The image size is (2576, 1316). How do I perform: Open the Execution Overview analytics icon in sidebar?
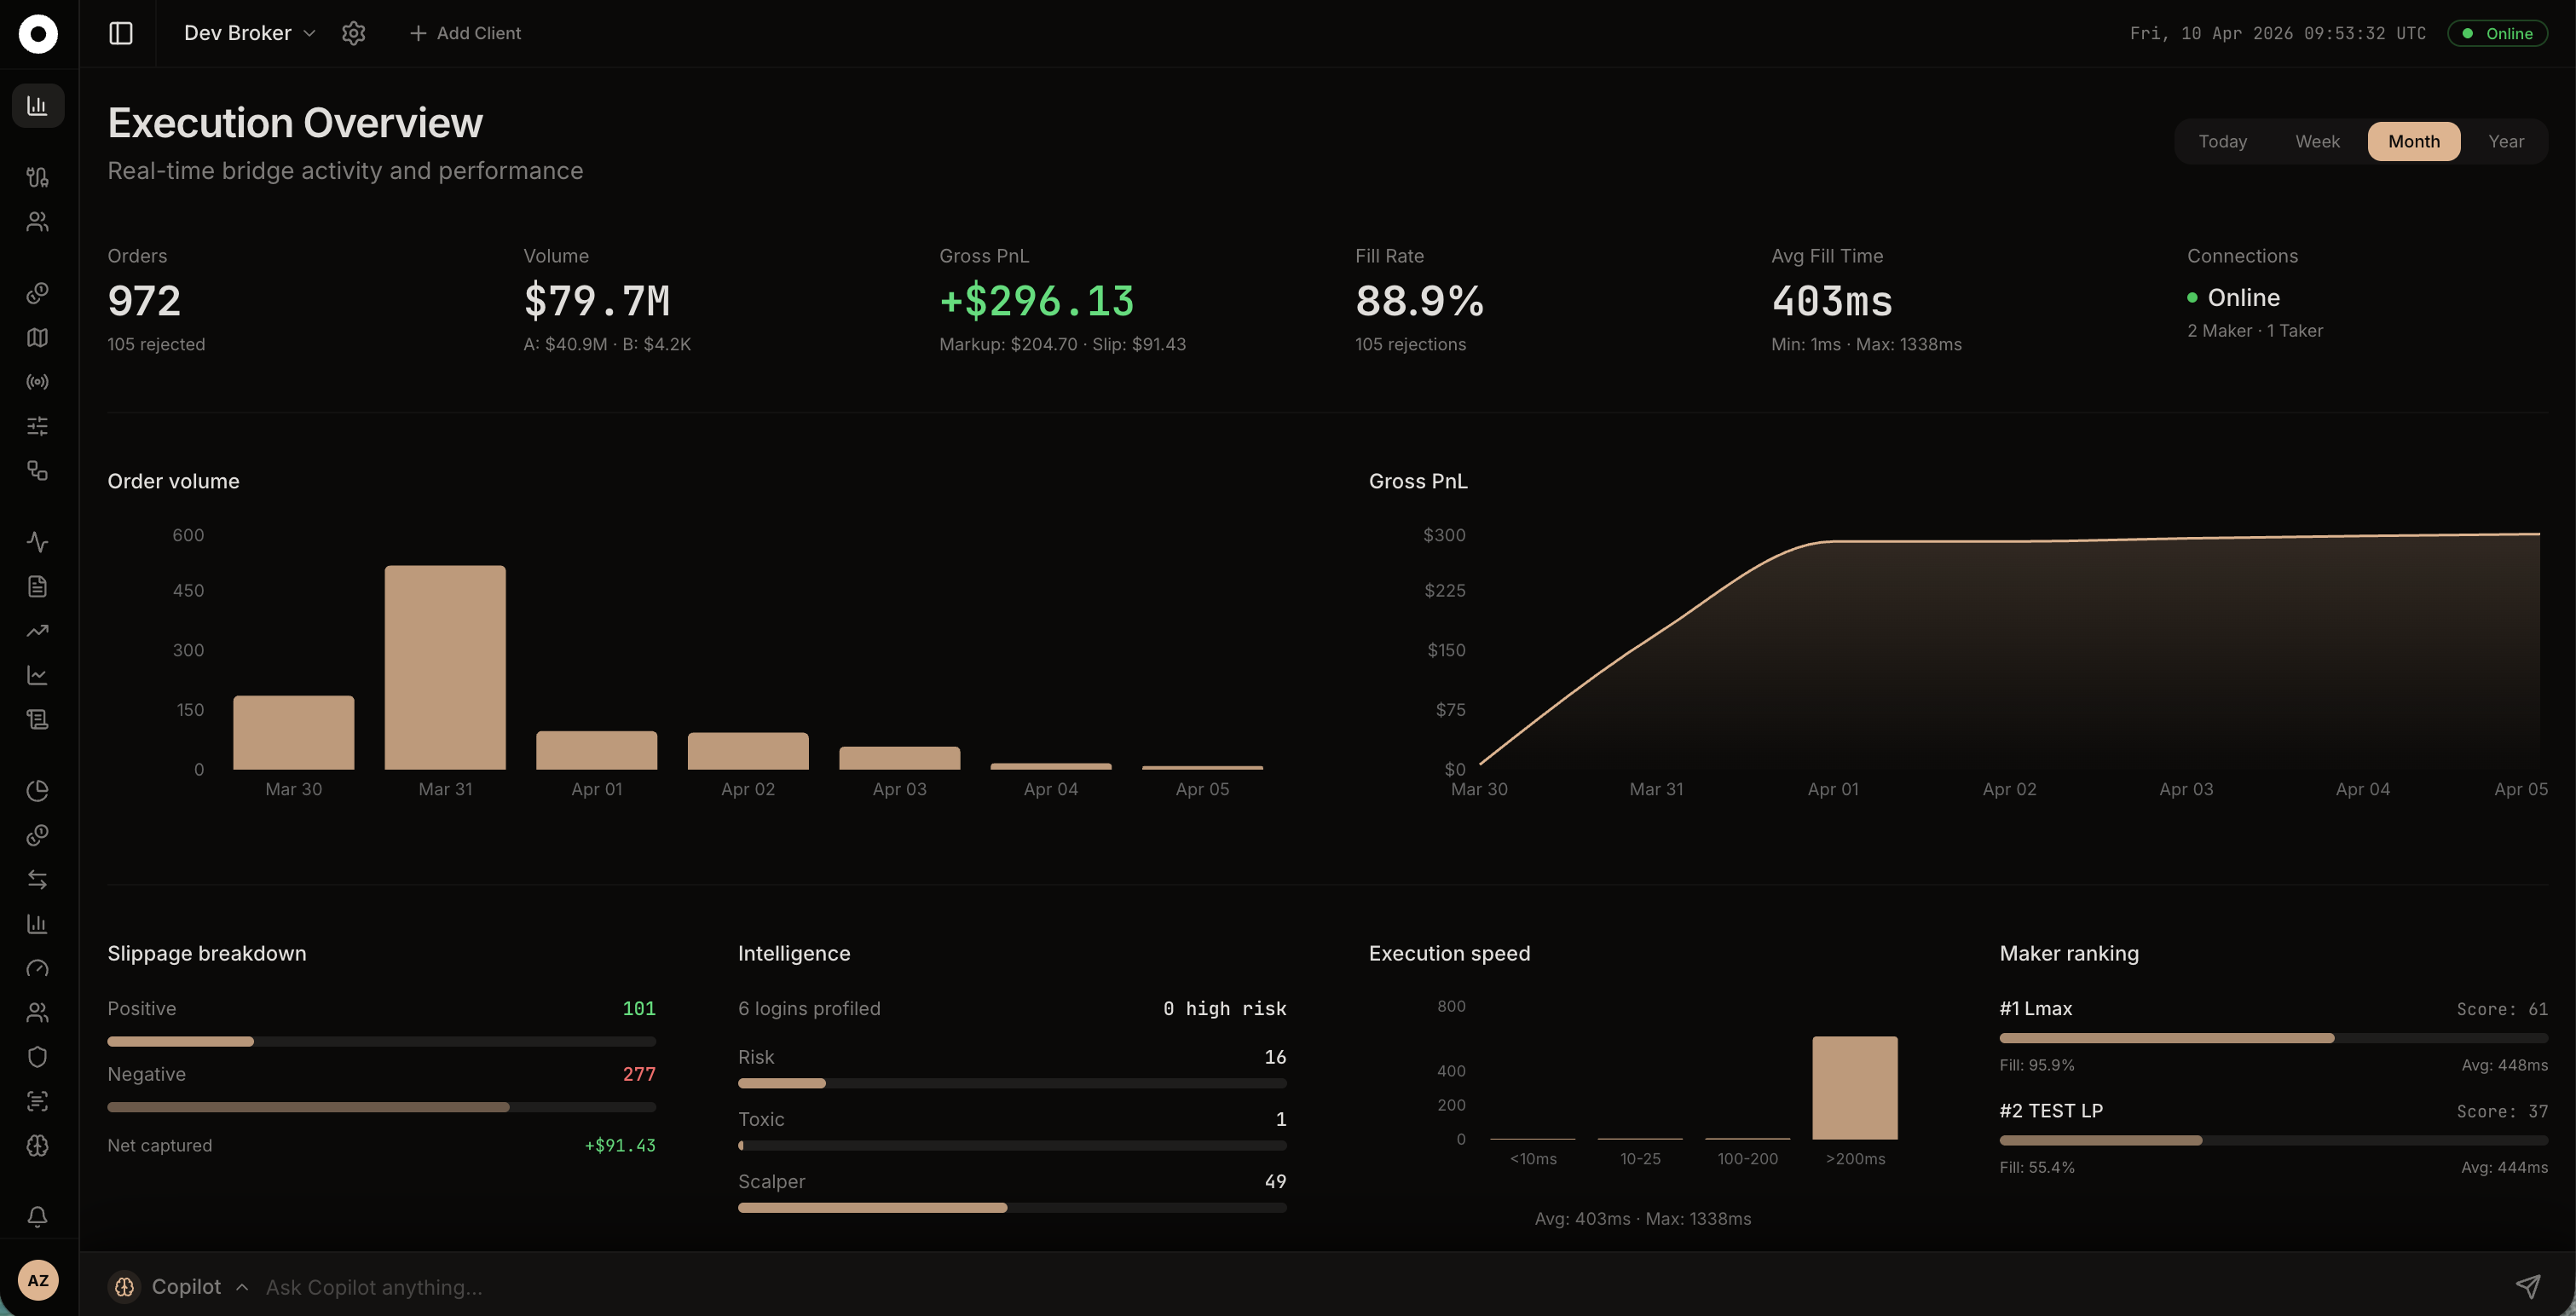pos(37,104)
